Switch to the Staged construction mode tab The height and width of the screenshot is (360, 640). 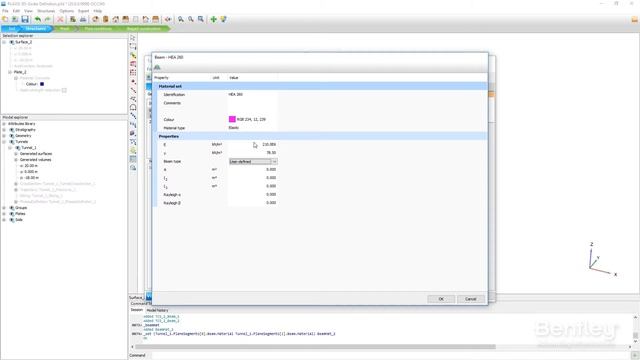(x=144, y=29)
